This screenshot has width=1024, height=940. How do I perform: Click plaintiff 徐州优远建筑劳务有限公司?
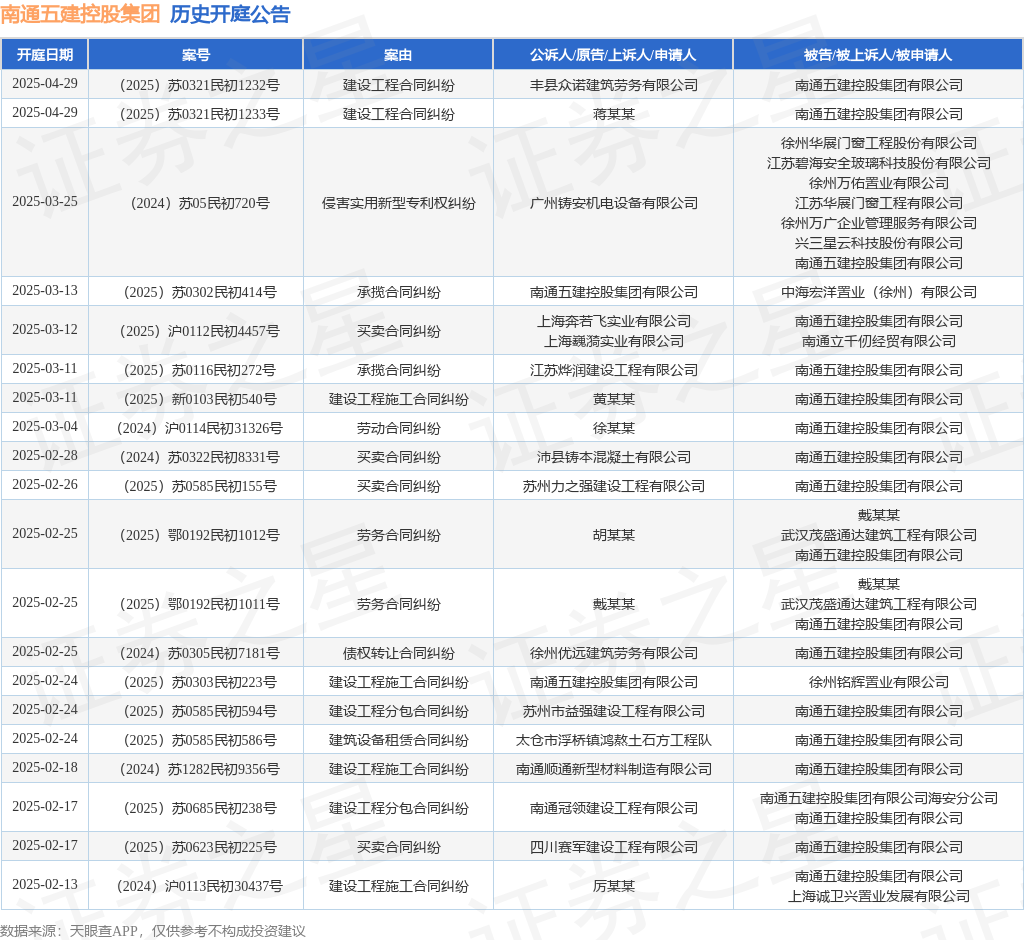(x=614, y=653)
